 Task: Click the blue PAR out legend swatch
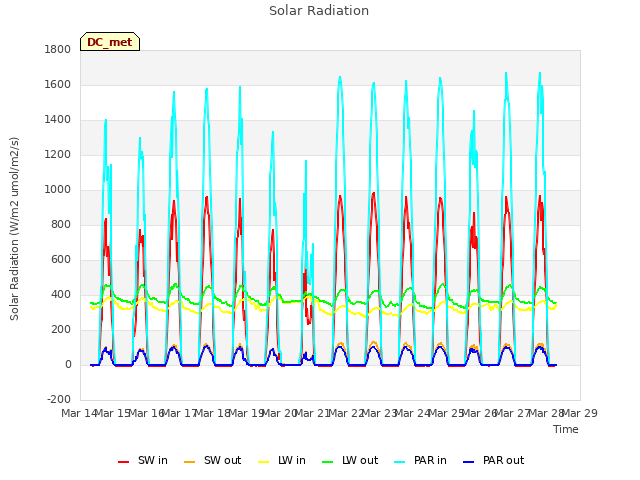tap(469, 462)
